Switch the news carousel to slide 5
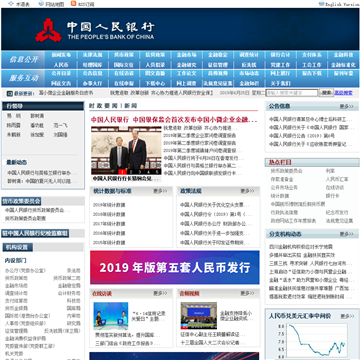 [157, 172]
